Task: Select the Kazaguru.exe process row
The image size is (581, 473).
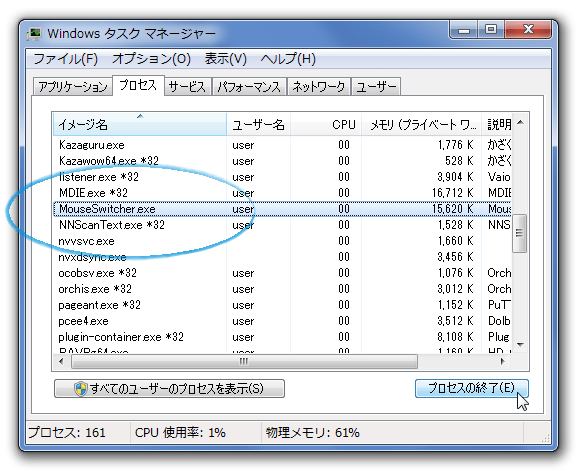Action: pyautogui.click(x=282, y=145)
